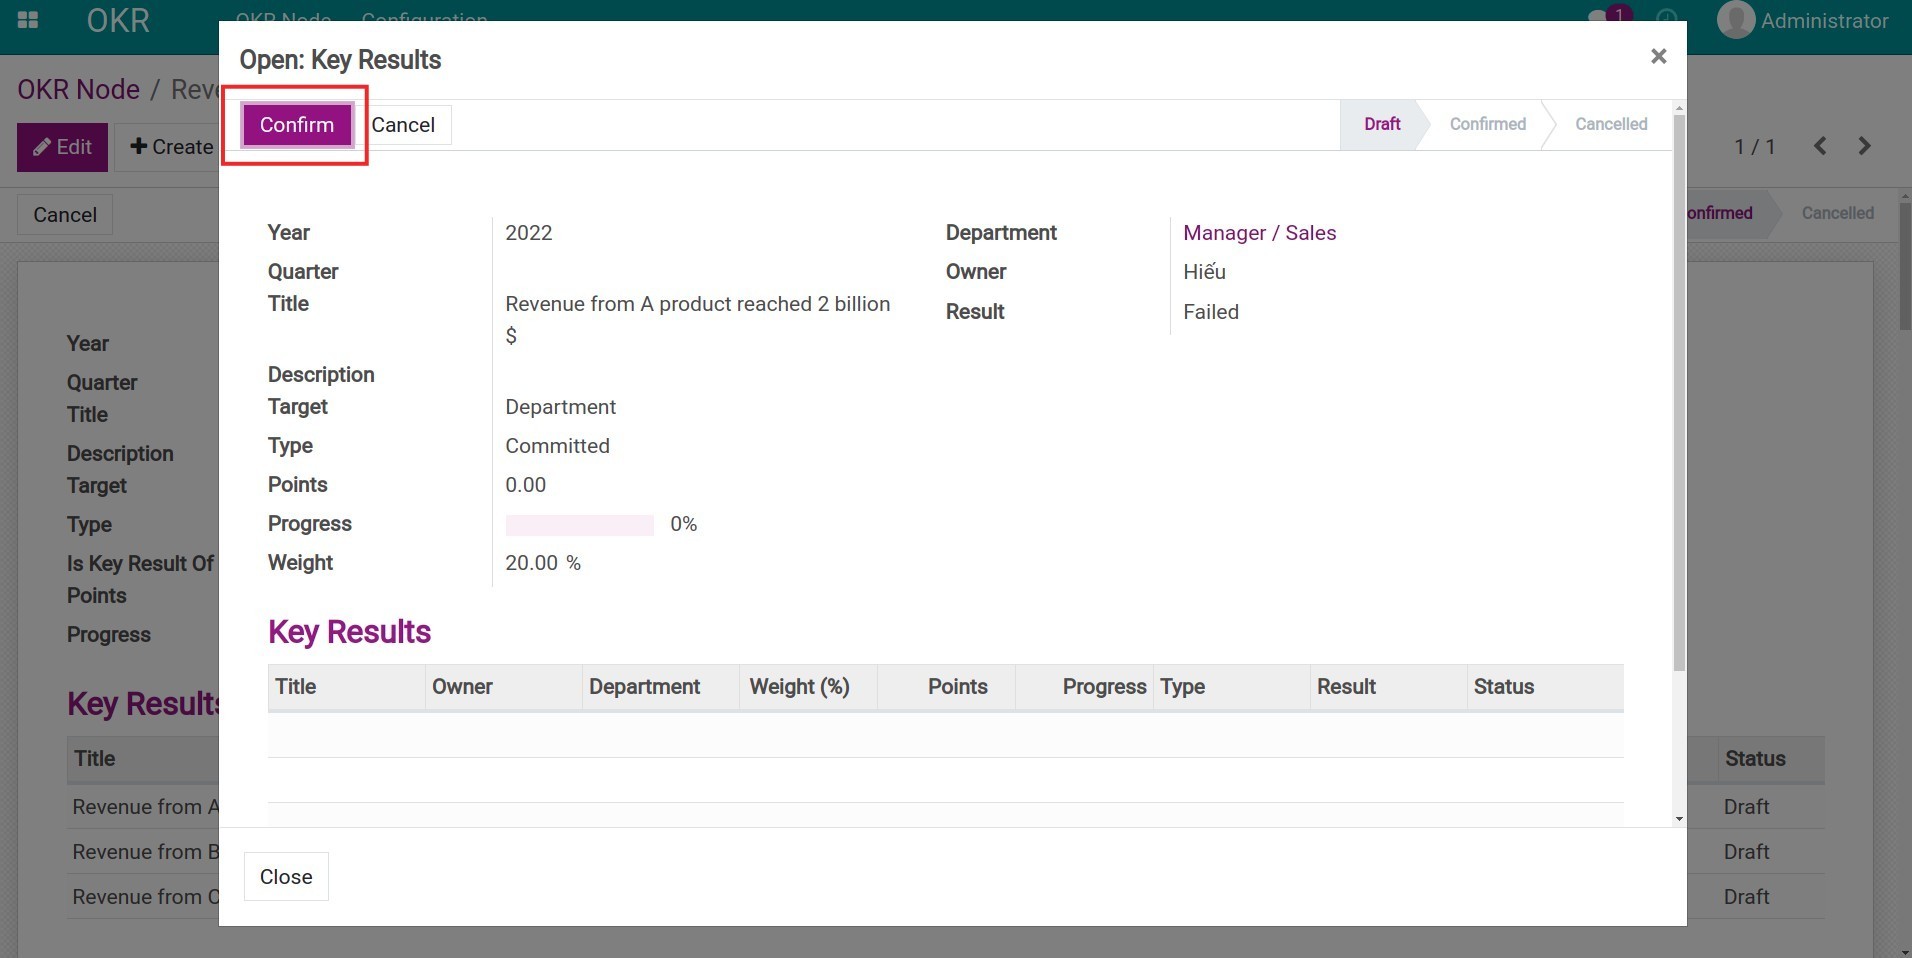Select the Draft status stage

coord(1381,124)
